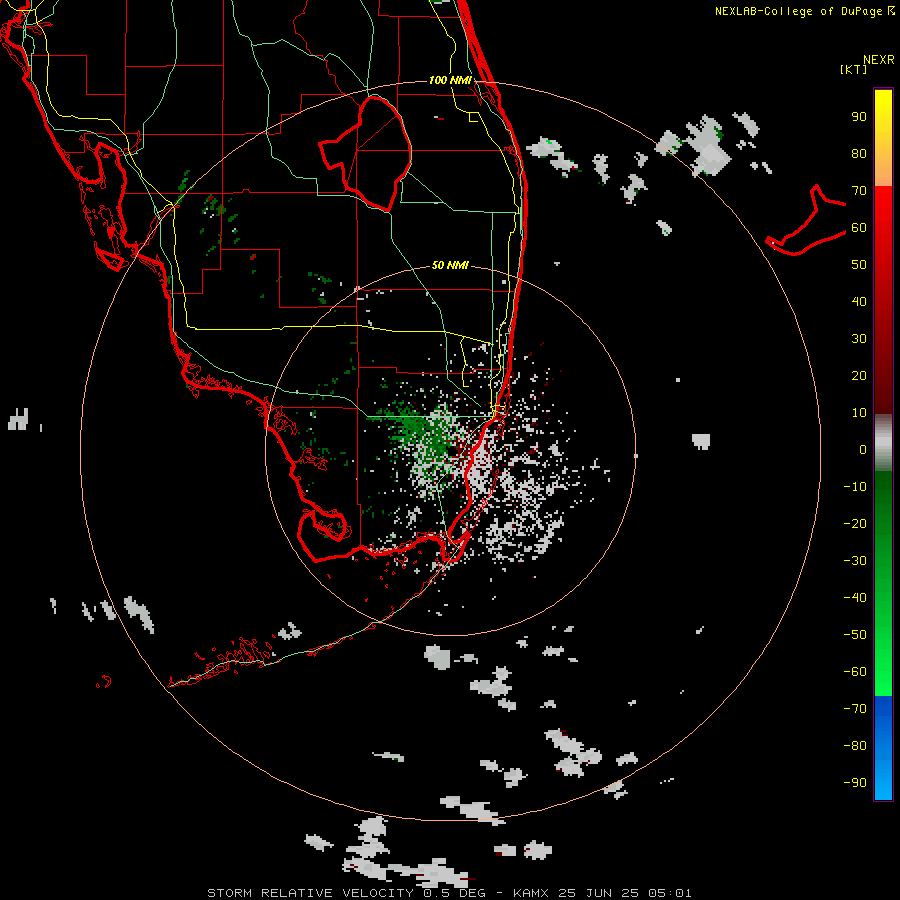Click the 05:01 timestamp text
Image resolution: width=900 pixels, height=900 pixels.
pos(669,893)
